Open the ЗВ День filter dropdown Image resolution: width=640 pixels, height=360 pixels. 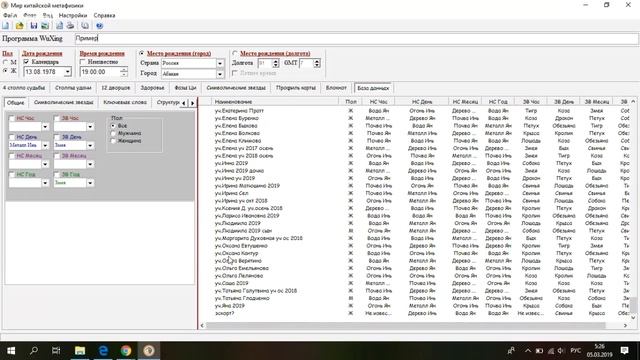point(90,145)
